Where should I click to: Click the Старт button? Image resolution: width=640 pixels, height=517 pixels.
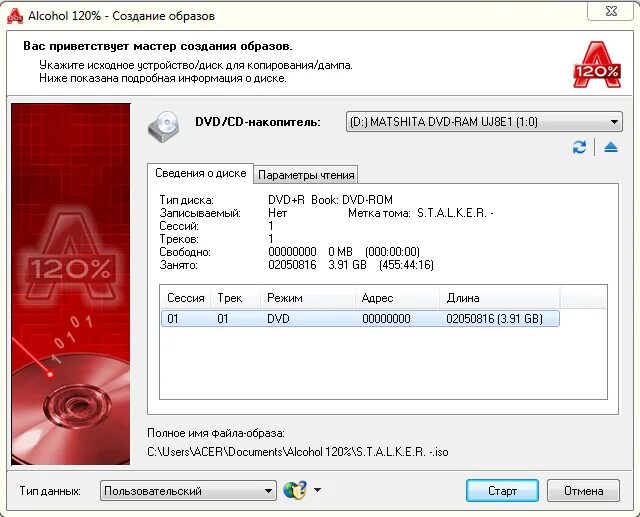[502, 490]
